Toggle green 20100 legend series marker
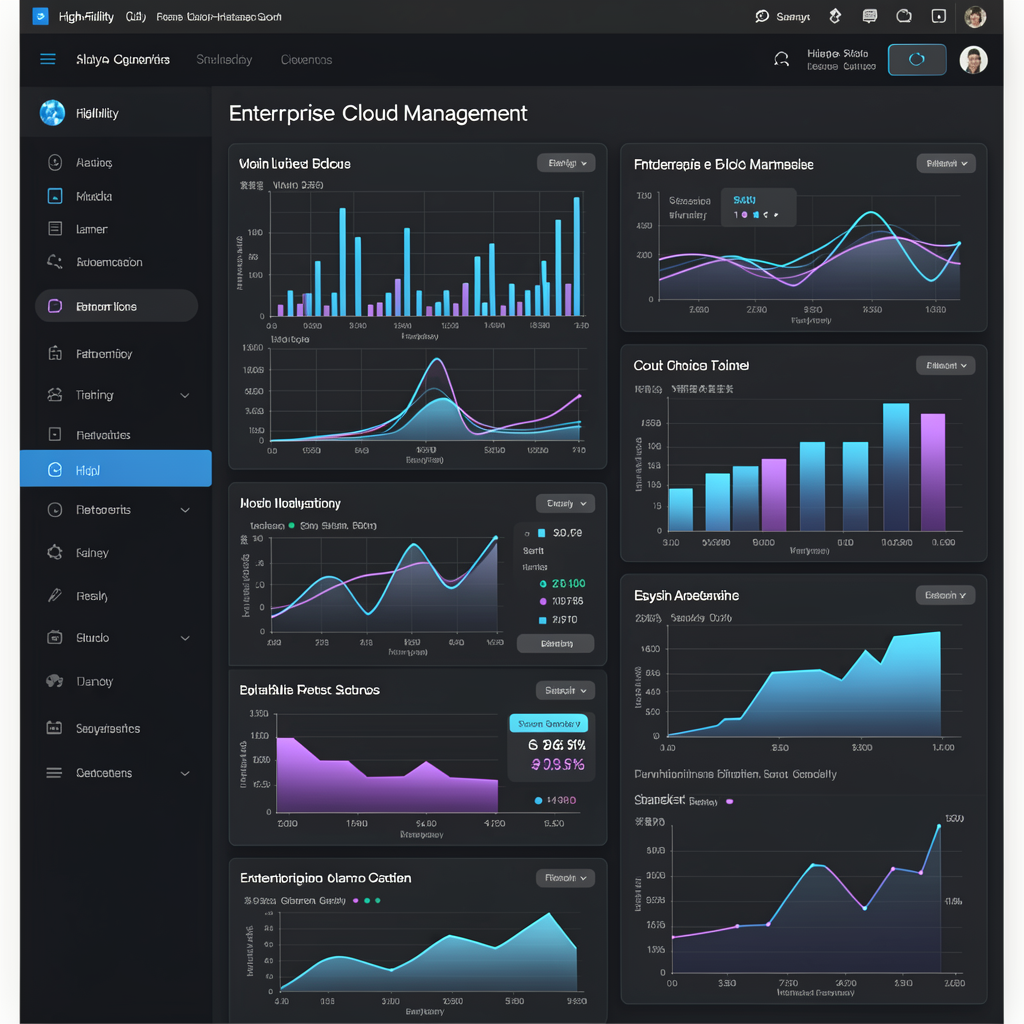Screen dimensions: 1024x1024 click(543, 583)
